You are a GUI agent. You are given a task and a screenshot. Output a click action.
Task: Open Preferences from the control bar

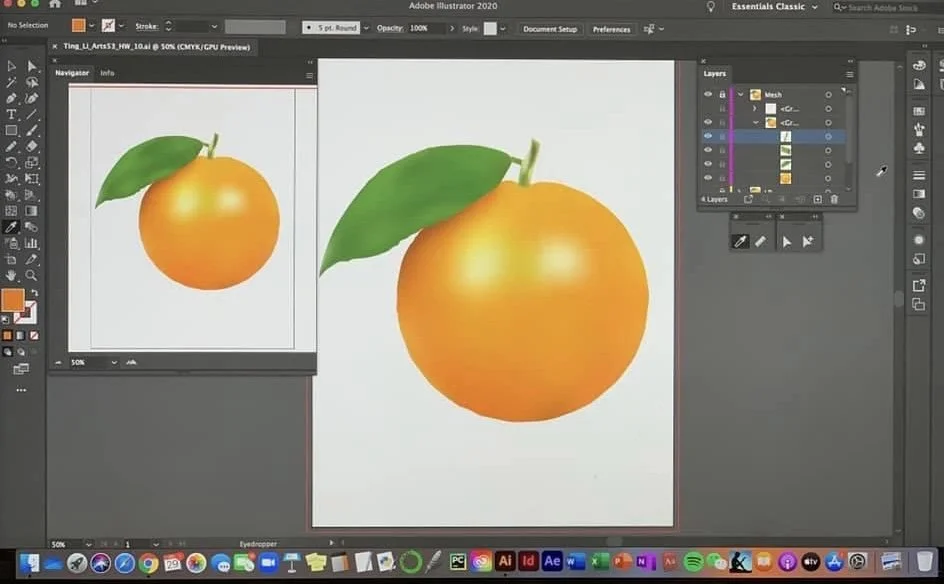611,29
